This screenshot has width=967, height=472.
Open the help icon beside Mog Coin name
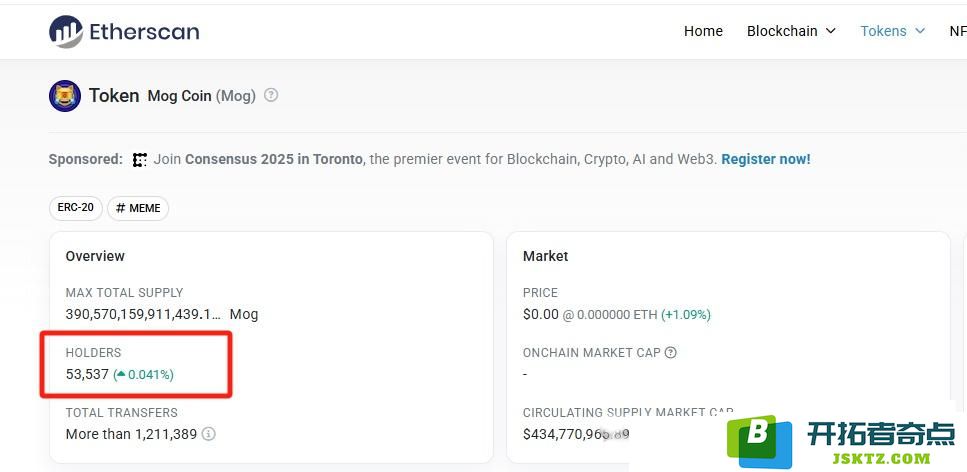tap(271, 96)
